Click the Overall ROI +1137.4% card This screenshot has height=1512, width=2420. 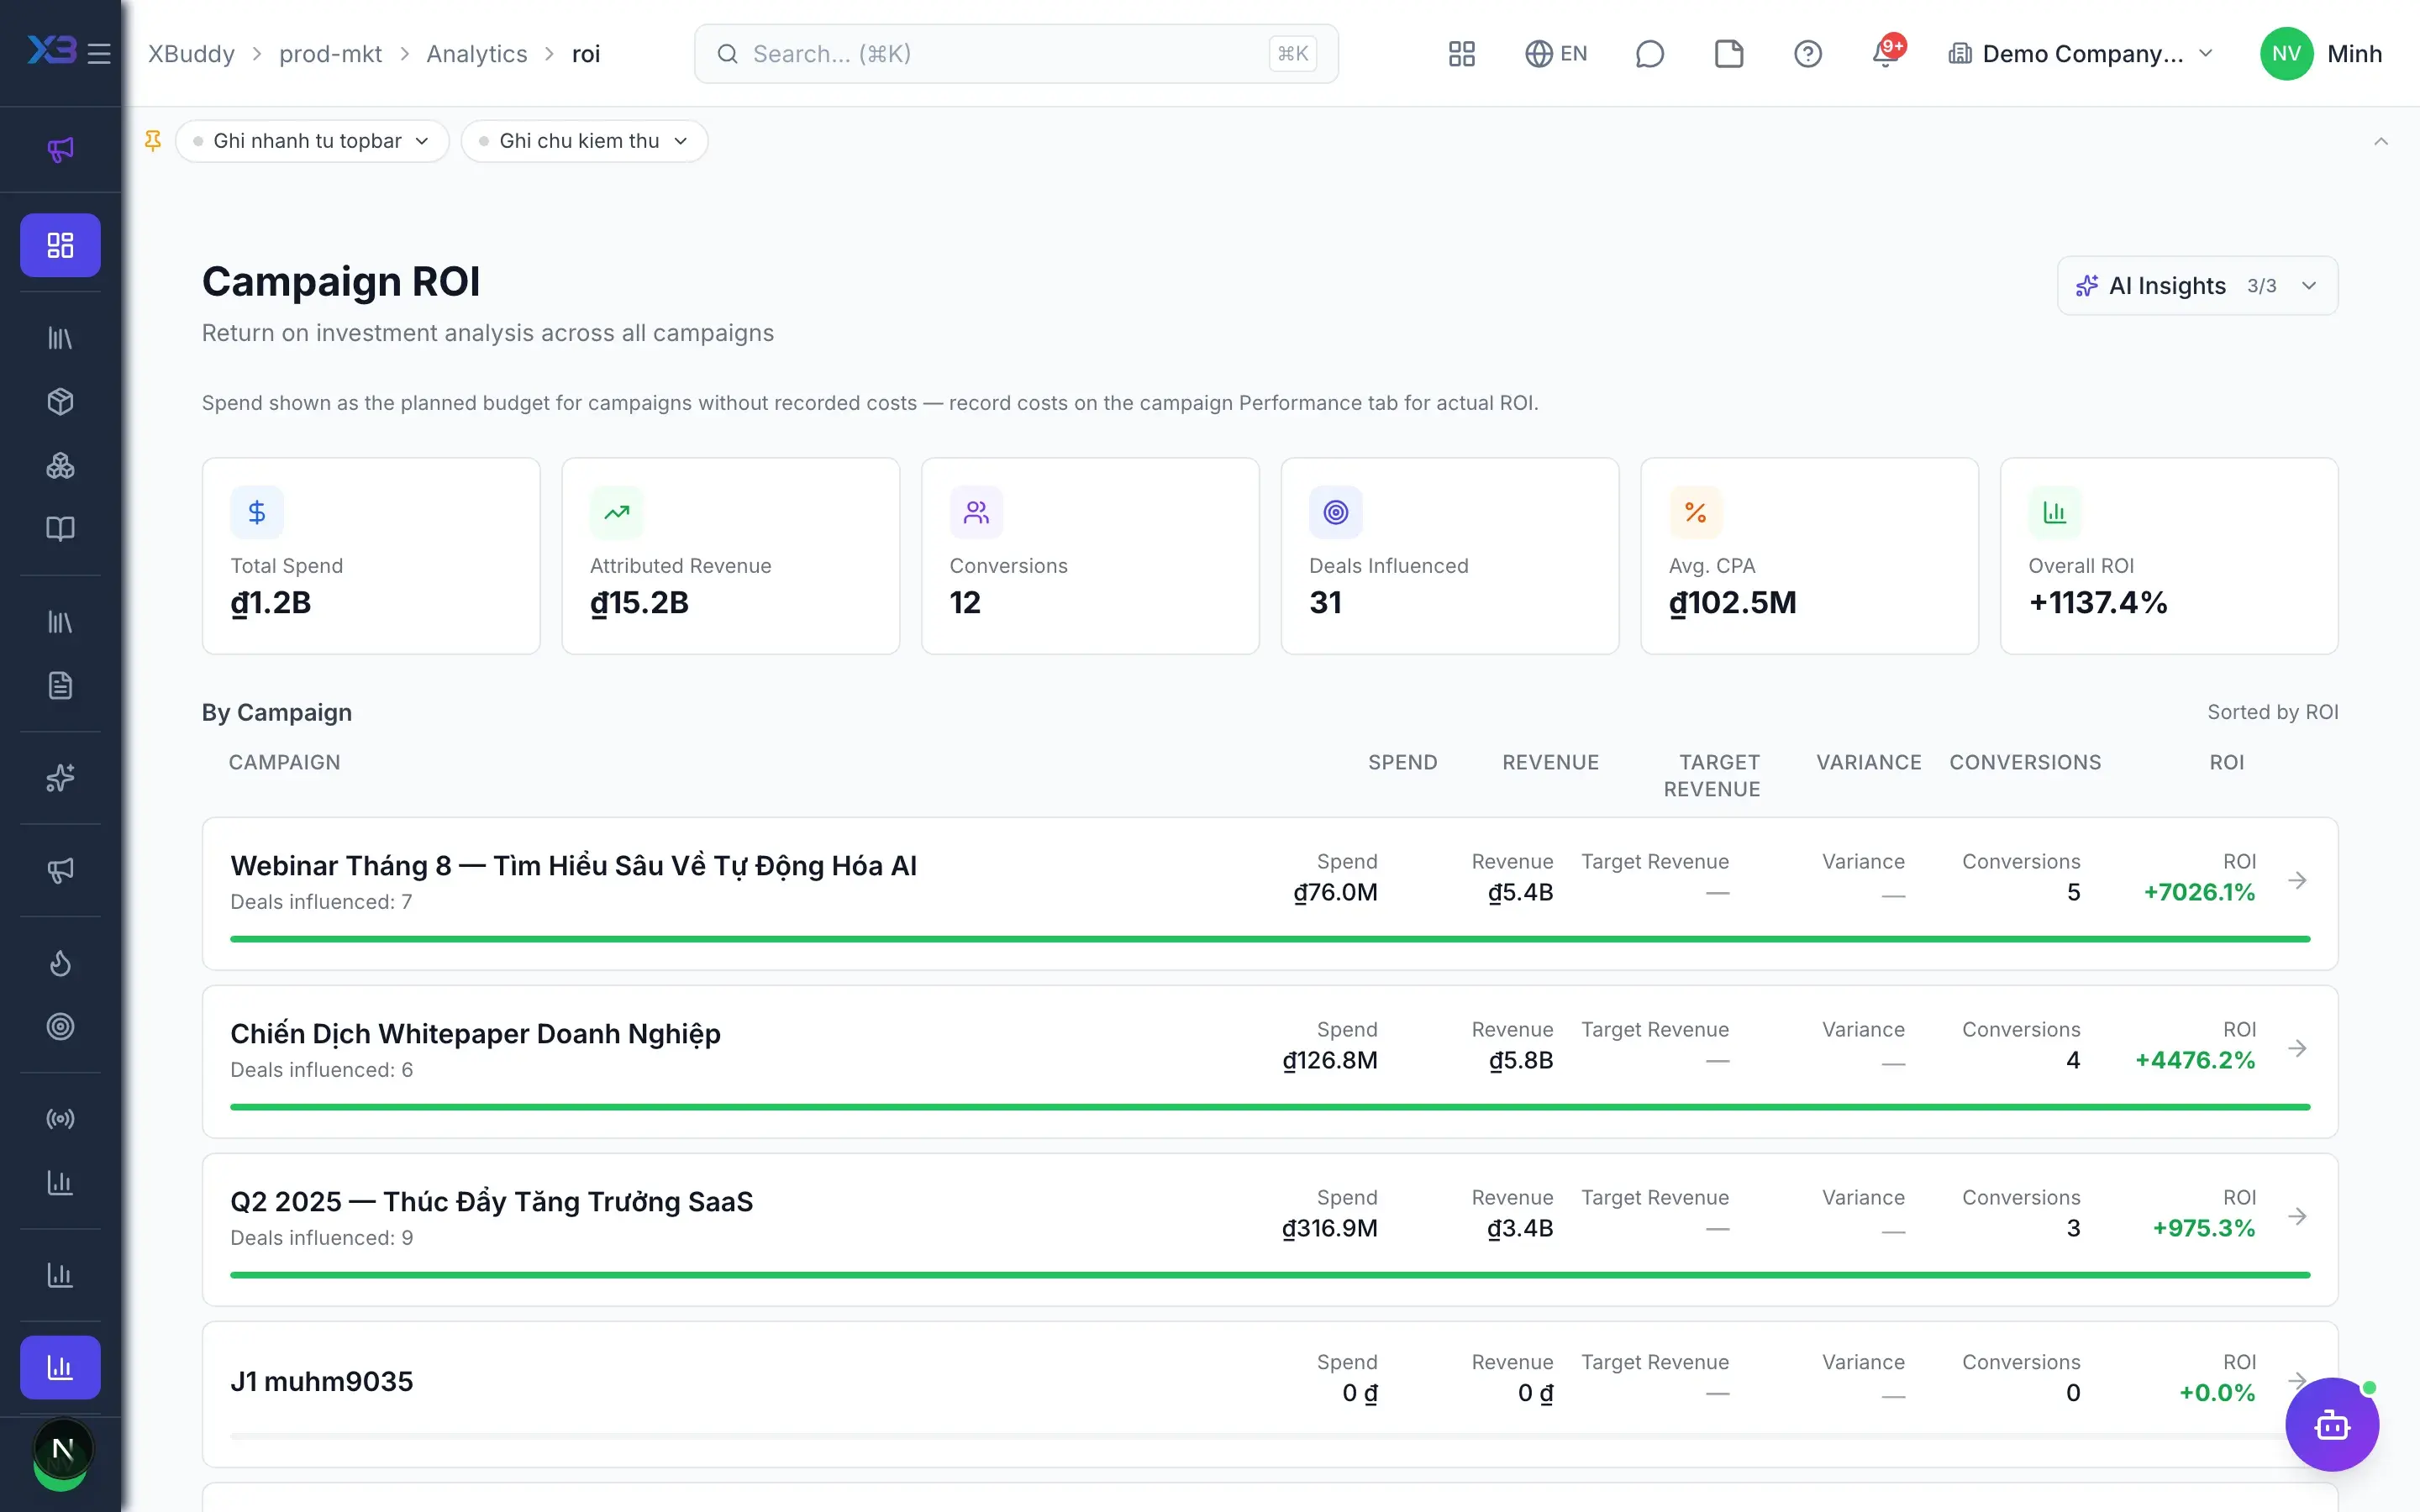tap(2168, 556)
